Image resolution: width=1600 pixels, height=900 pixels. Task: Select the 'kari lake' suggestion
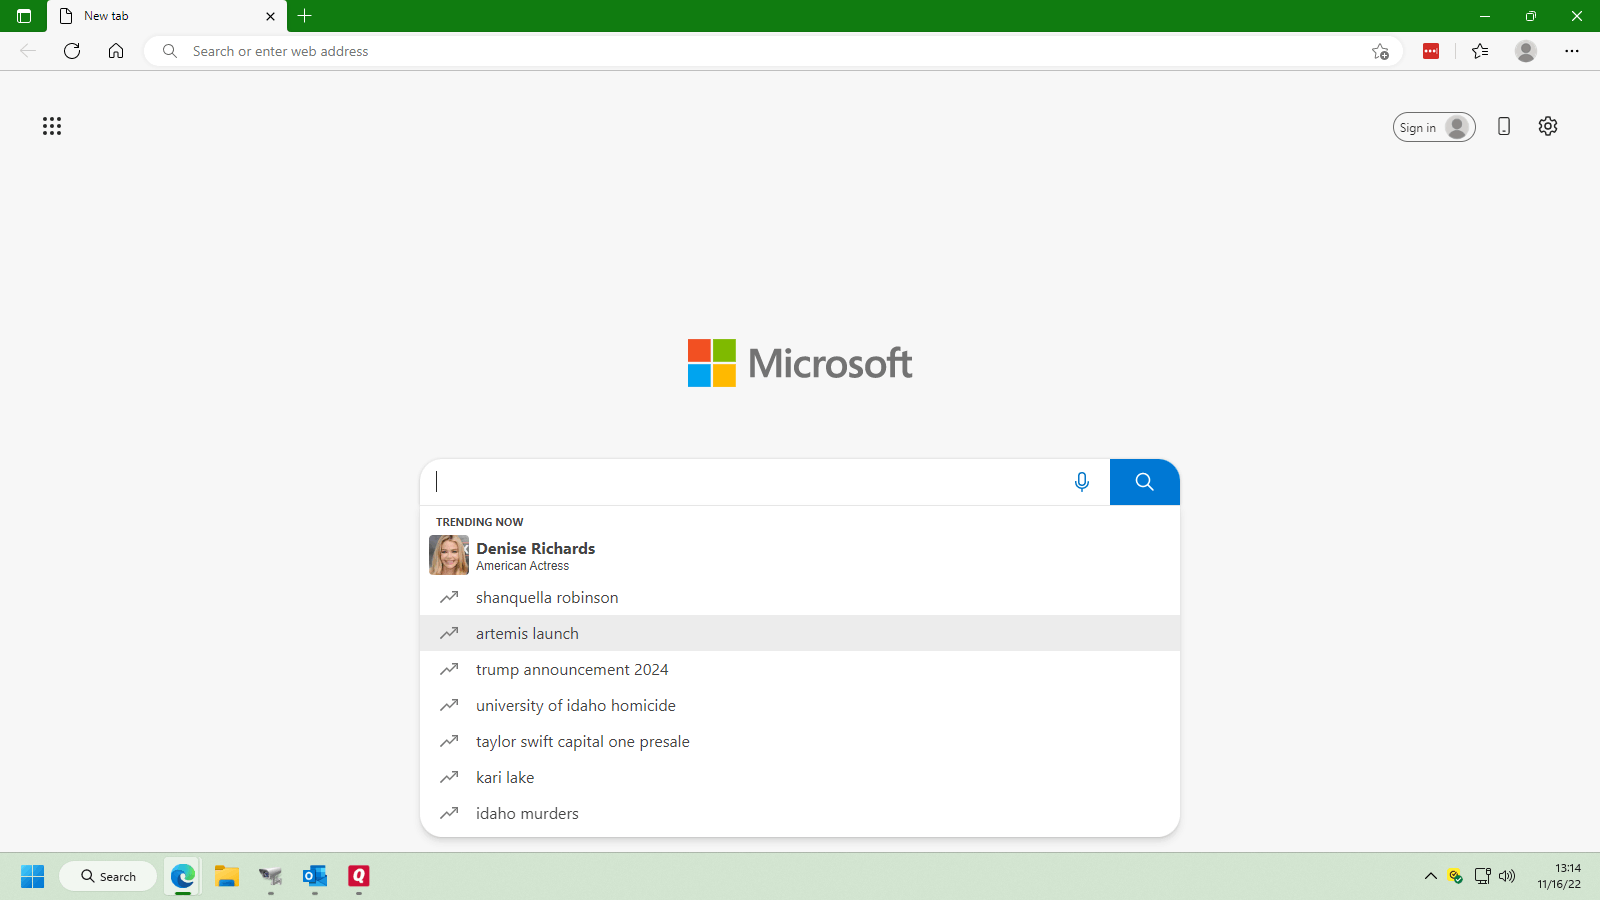coord(800,777)
